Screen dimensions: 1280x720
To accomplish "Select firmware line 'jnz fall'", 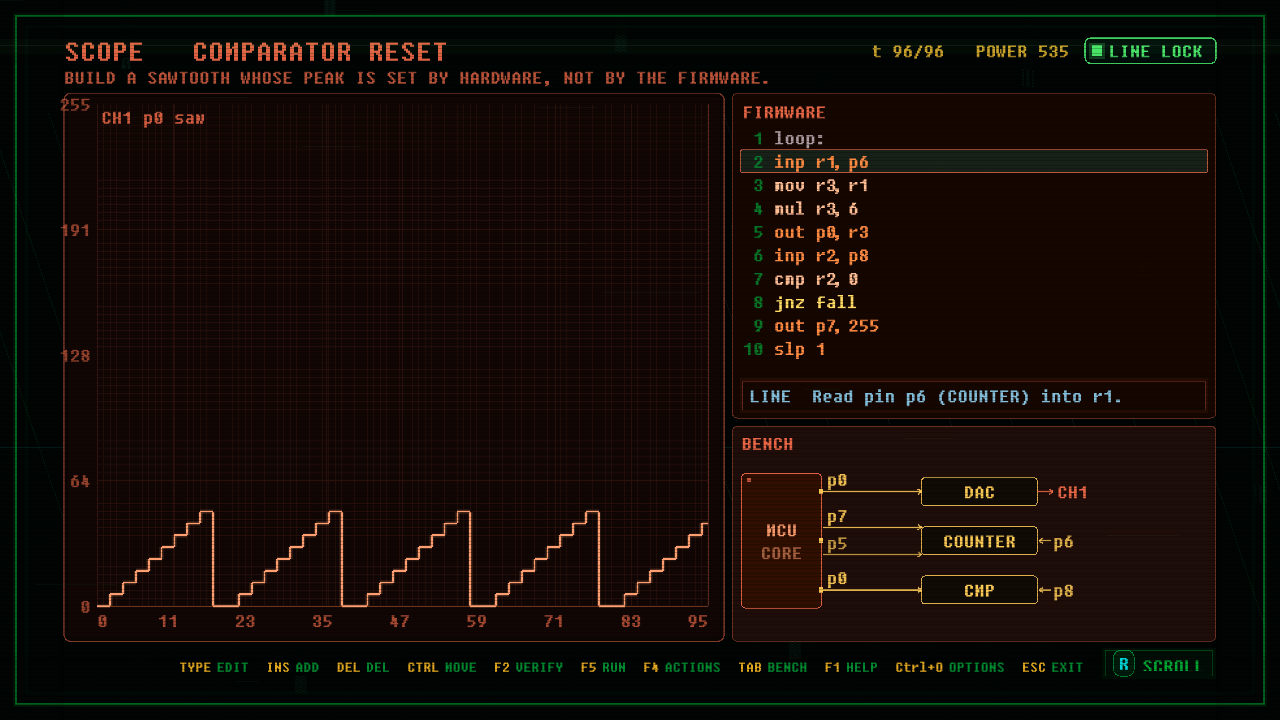I will point(974,302).
